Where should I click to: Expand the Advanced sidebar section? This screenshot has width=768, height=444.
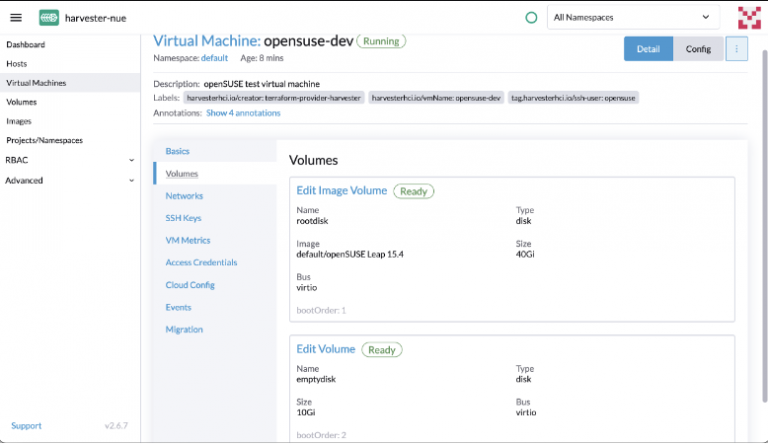click(131, 180)
